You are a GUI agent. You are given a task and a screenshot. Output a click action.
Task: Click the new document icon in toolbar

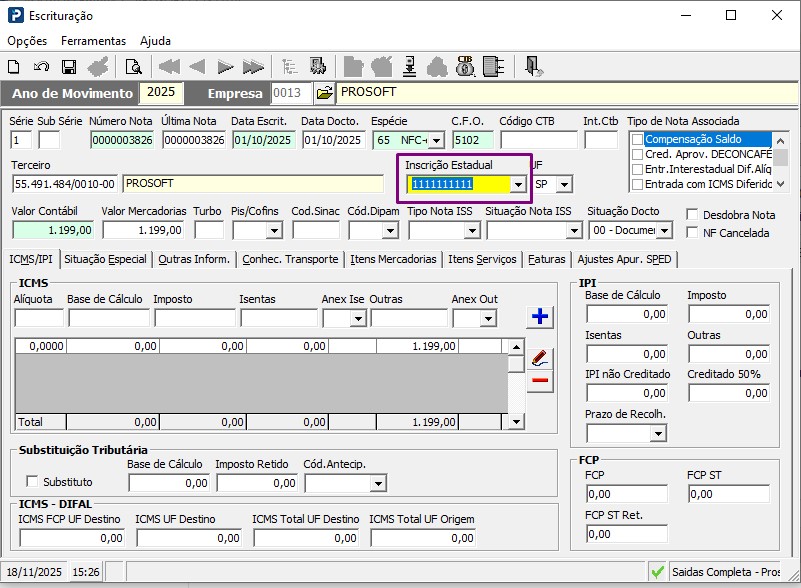click(x=14, y=67)
